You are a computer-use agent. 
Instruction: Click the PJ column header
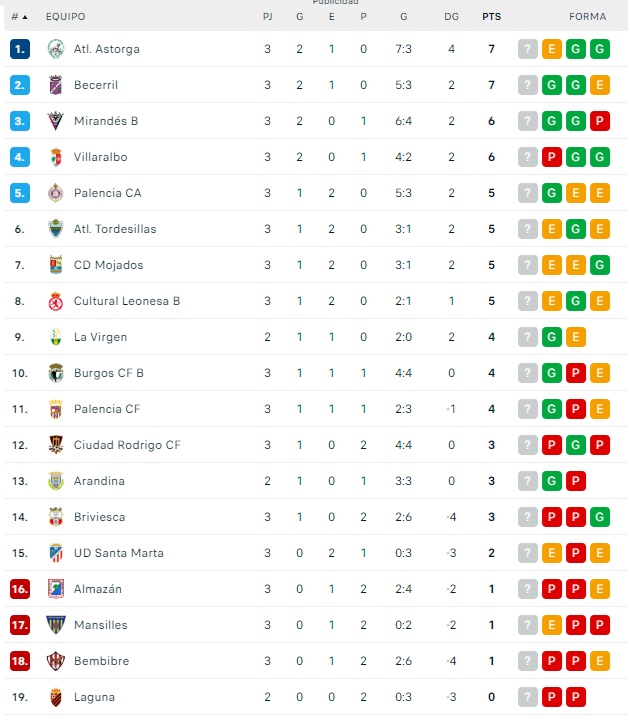click(x=267, y=17)
